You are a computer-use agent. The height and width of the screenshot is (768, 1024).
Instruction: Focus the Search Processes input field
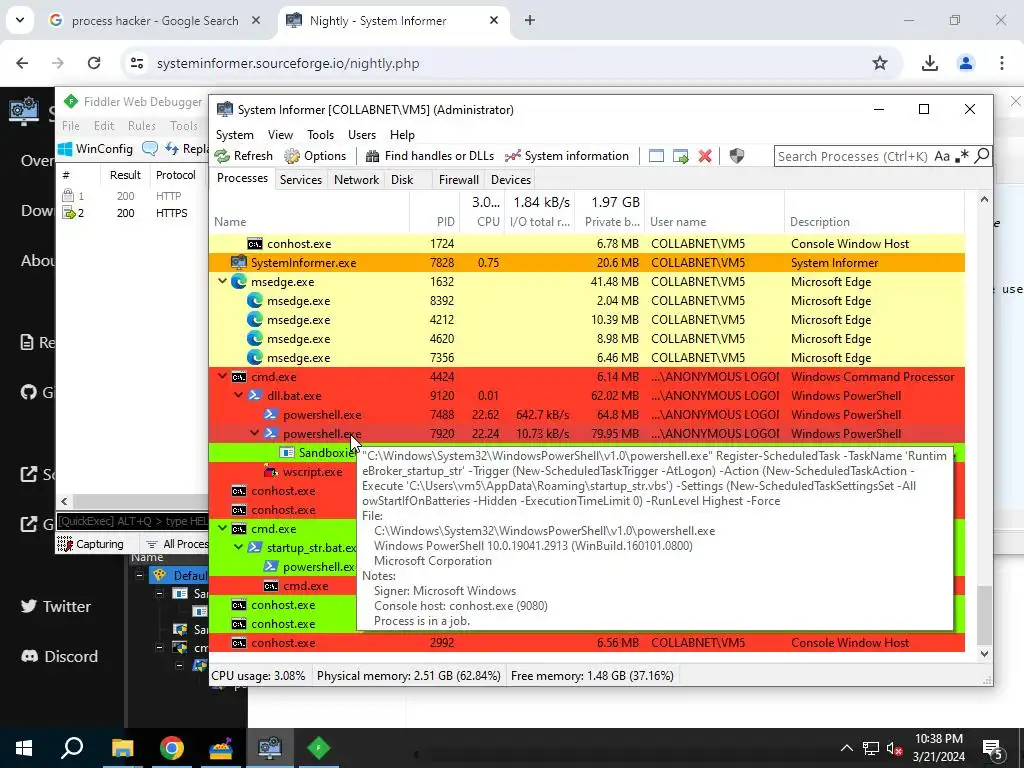coord(852,156)
